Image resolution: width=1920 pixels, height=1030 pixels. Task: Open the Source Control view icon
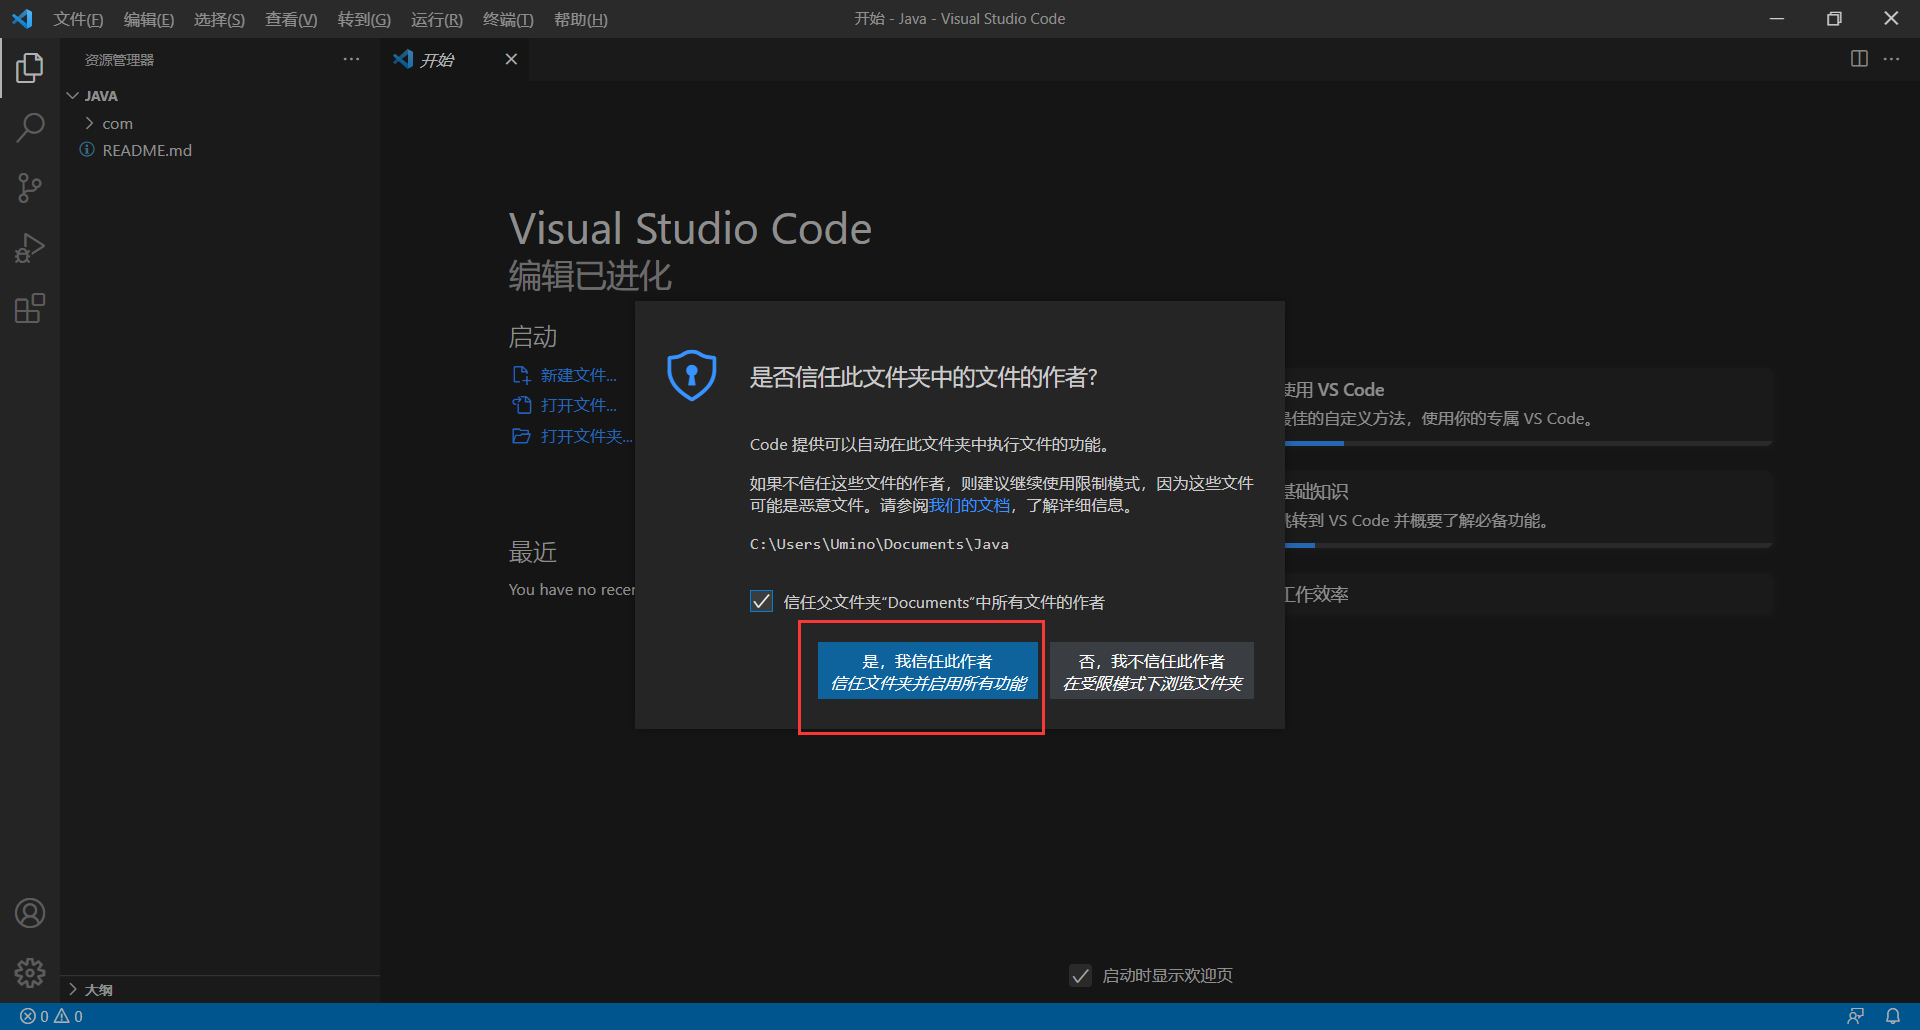pyautogui.click(x=30, y=188)
